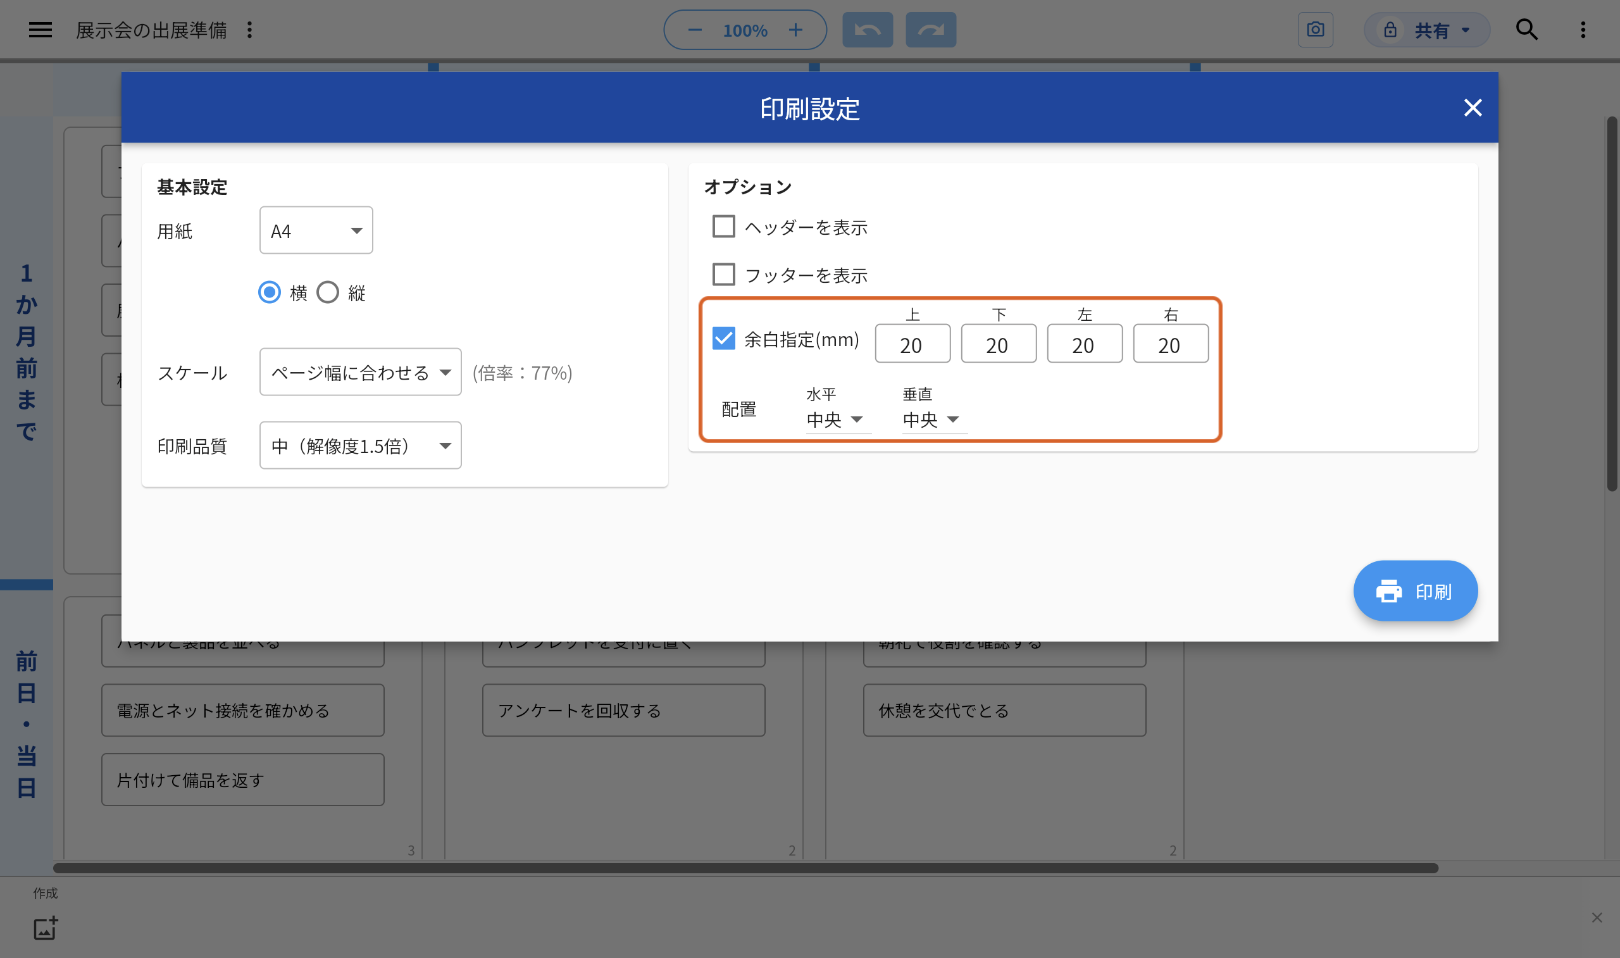This screenshot has height=958, width=1620.
Task: Select the 休憩を交代でとる card
Action: point(1005,710)
